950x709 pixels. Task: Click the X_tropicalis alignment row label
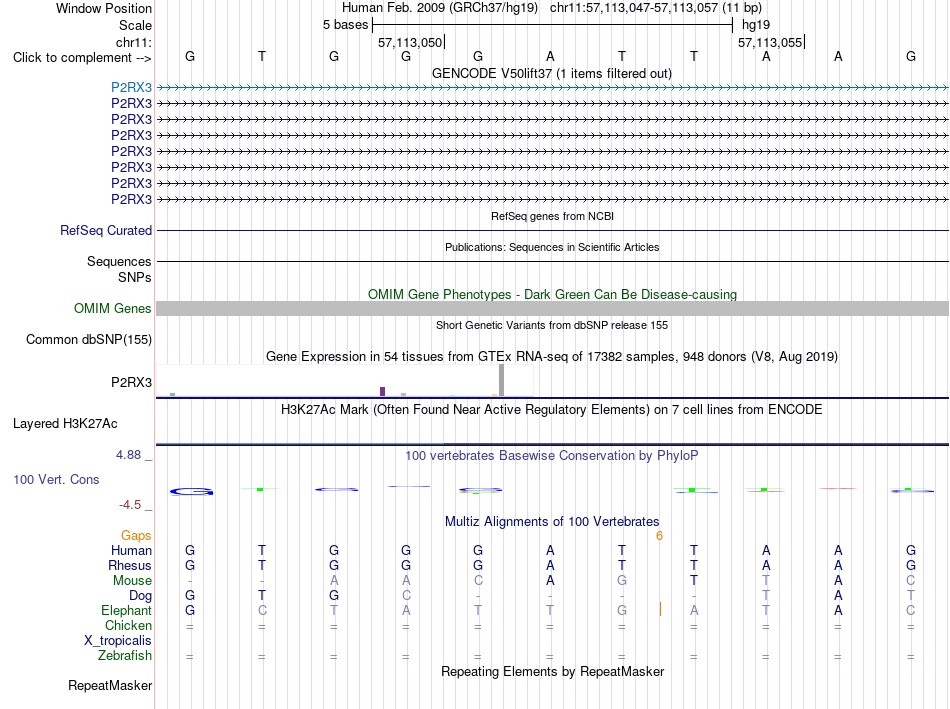click(118, 641)
